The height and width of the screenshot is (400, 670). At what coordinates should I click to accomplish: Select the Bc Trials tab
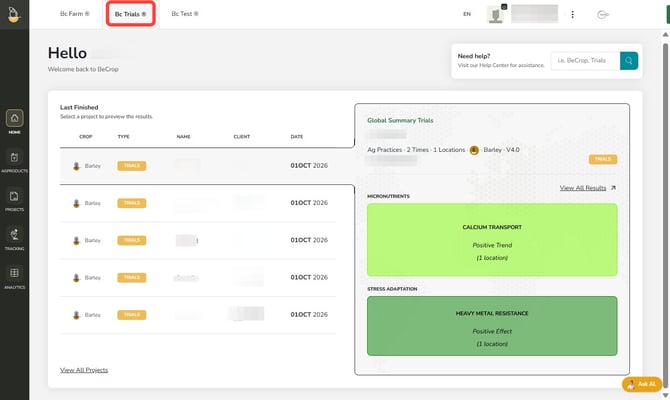[130, 14]
